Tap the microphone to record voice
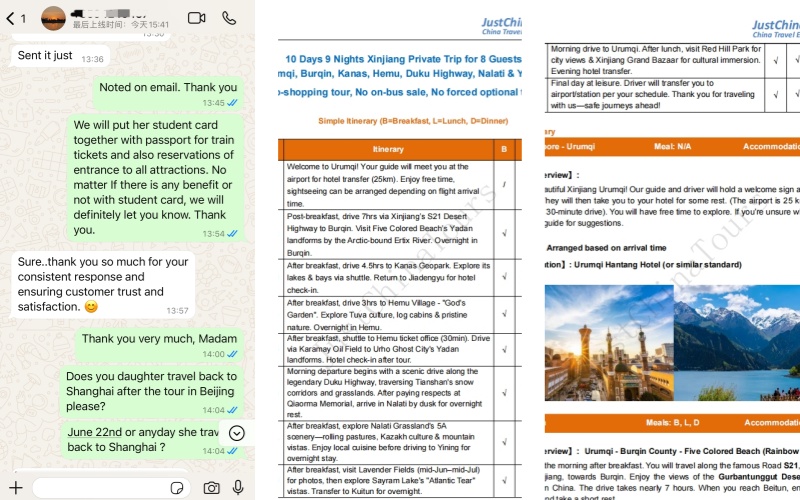 coord(238,488)
